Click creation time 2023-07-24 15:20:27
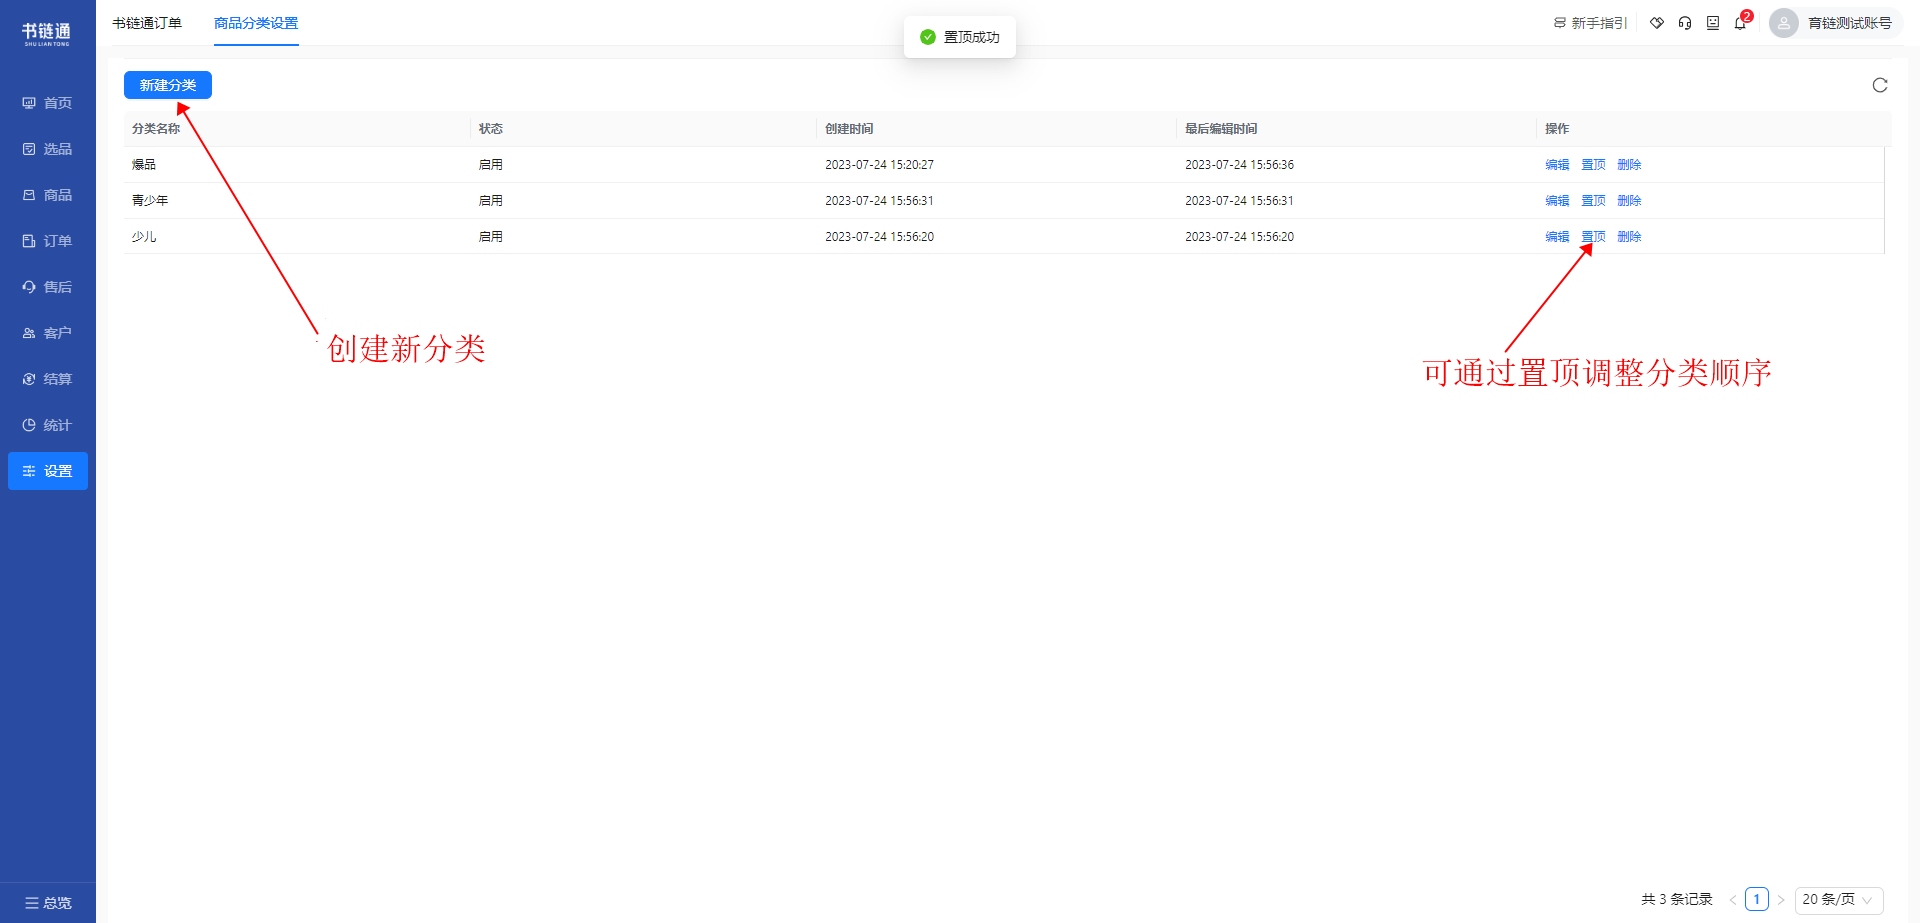 click(x=879, y=165)
